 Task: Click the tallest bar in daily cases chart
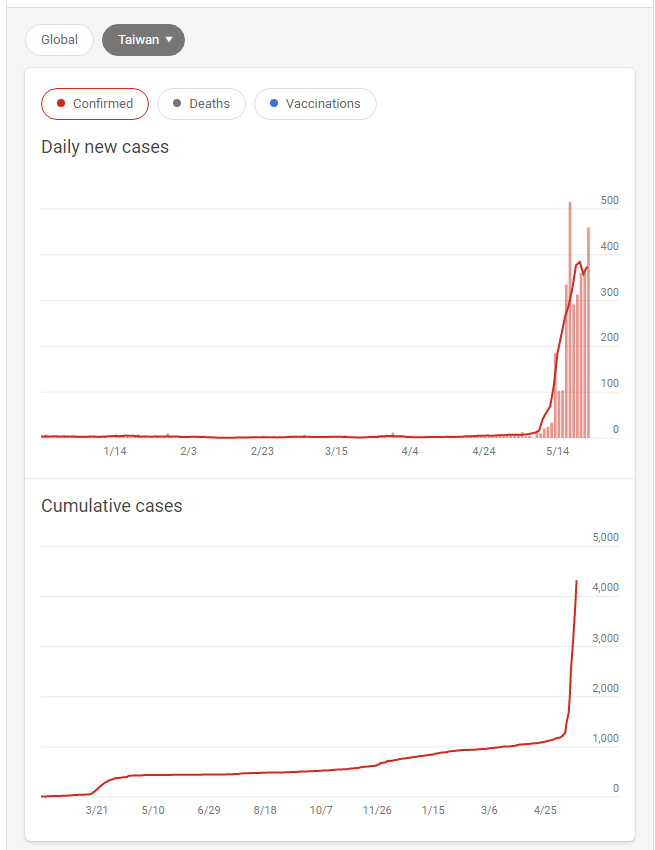click(x=570, y=320)
